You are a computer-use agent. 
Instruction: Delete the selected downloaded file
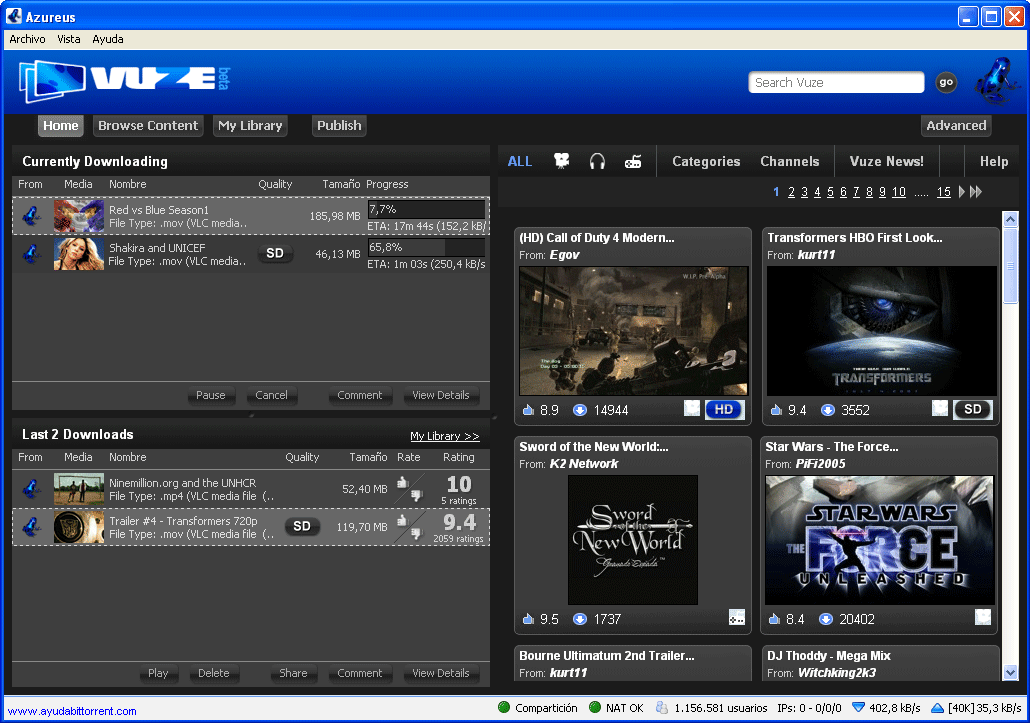[x=213, y=673]
